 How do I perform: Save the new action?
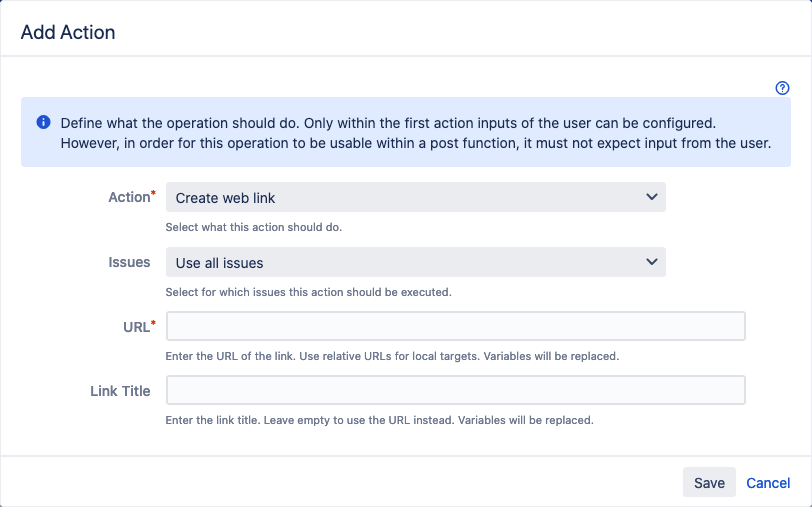(709, 483)
